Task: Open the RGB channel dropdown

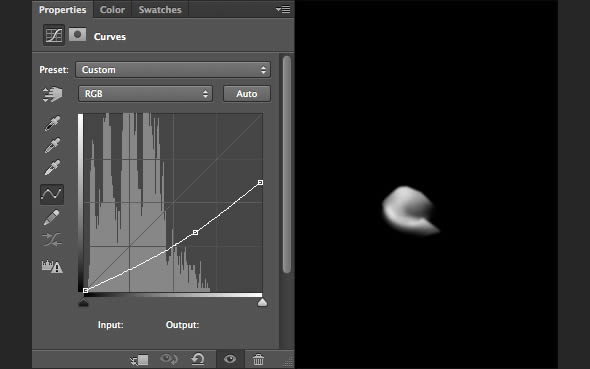Action: point(145,94)
